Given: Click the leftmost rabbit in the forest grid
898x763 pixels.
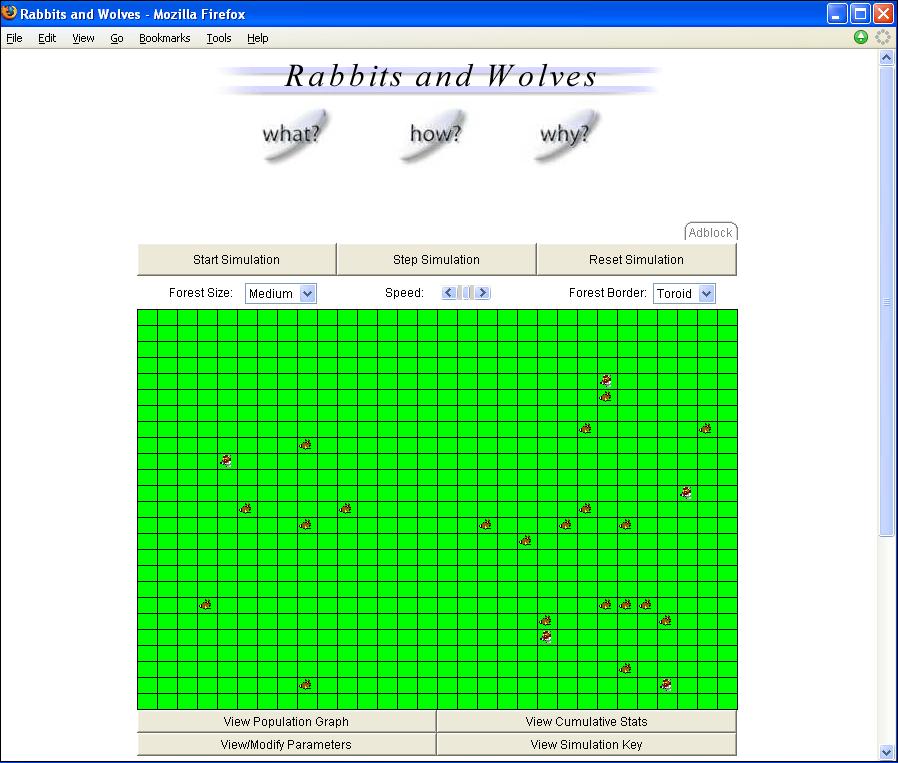Looking at the screenshot, I should click(x=206, y=605).
